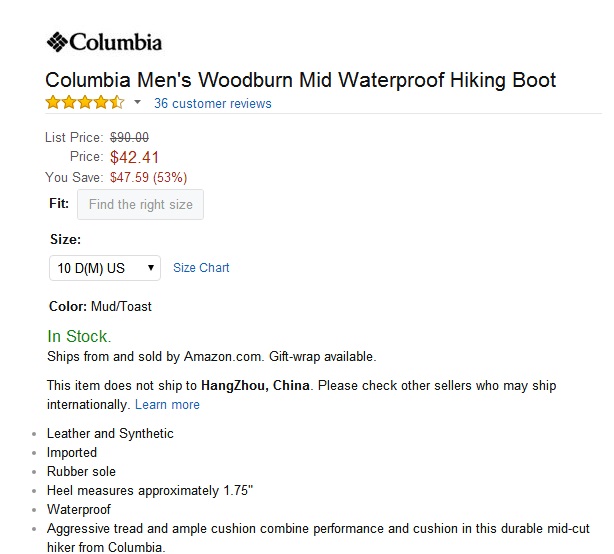Click the Columbia diamond emblem icon

pos(57,42)
